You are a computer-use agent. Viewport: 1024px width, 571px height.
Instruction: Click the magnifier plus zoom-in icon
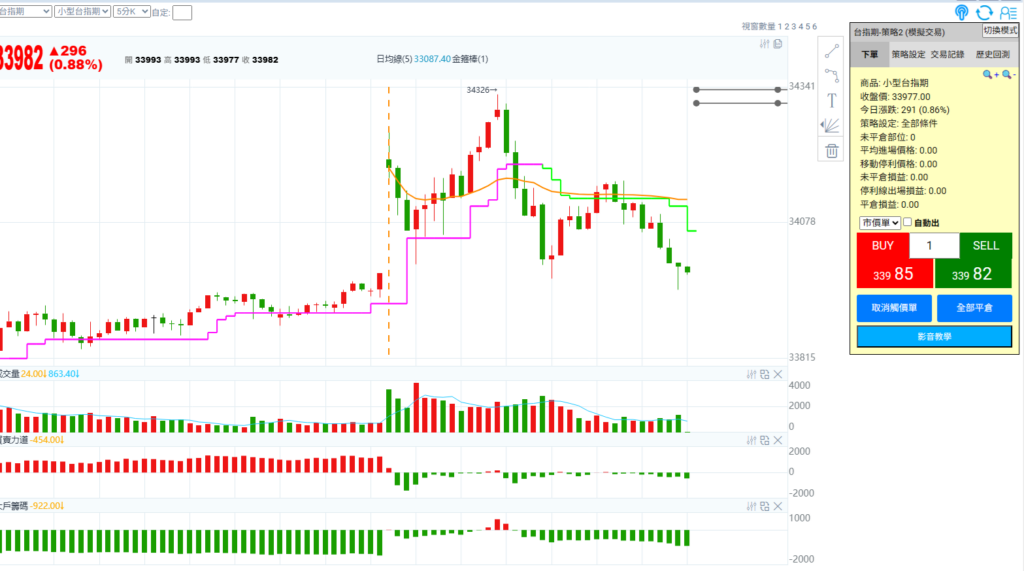tap(990, 74)
